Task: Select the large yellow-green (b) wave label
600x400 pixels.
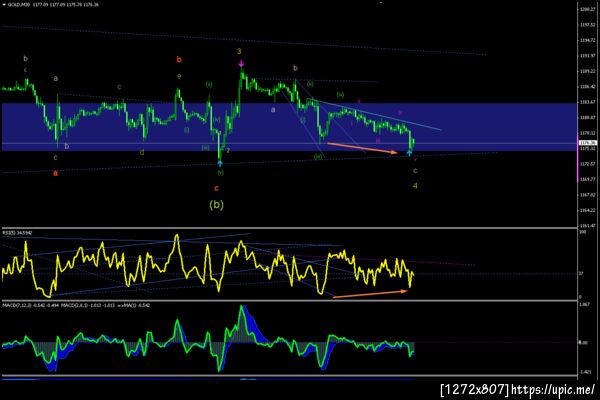Action: (217, 205)
